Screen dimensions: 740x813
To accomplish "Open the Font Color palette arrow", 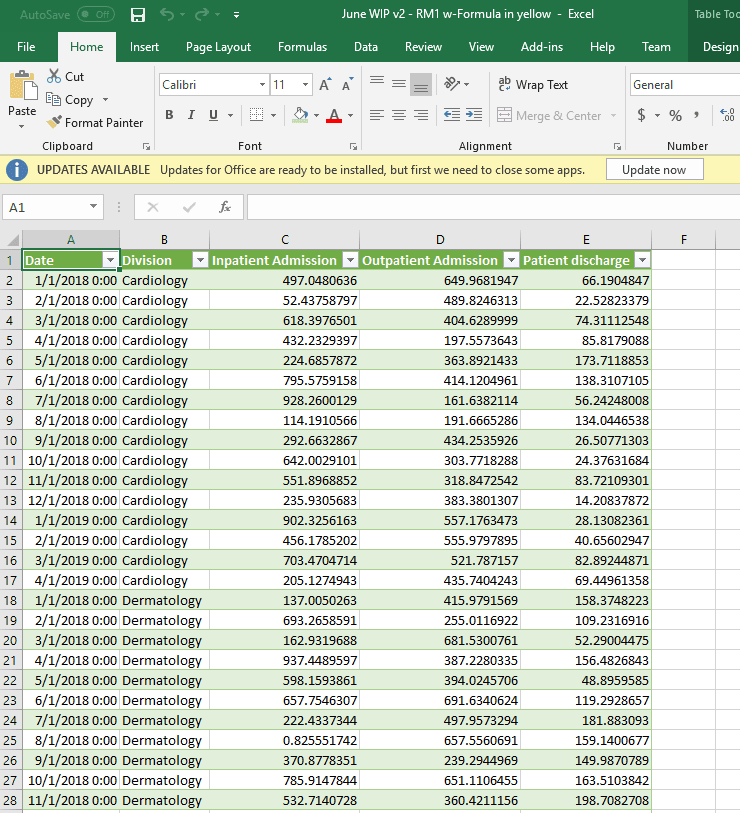I will click(x=351, y=116).
